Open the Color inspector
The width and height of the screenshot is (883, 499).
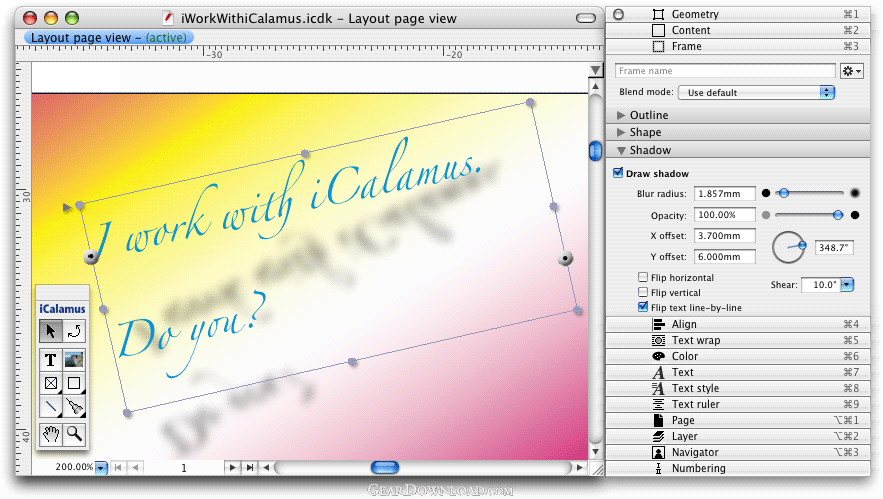[738, 356]
